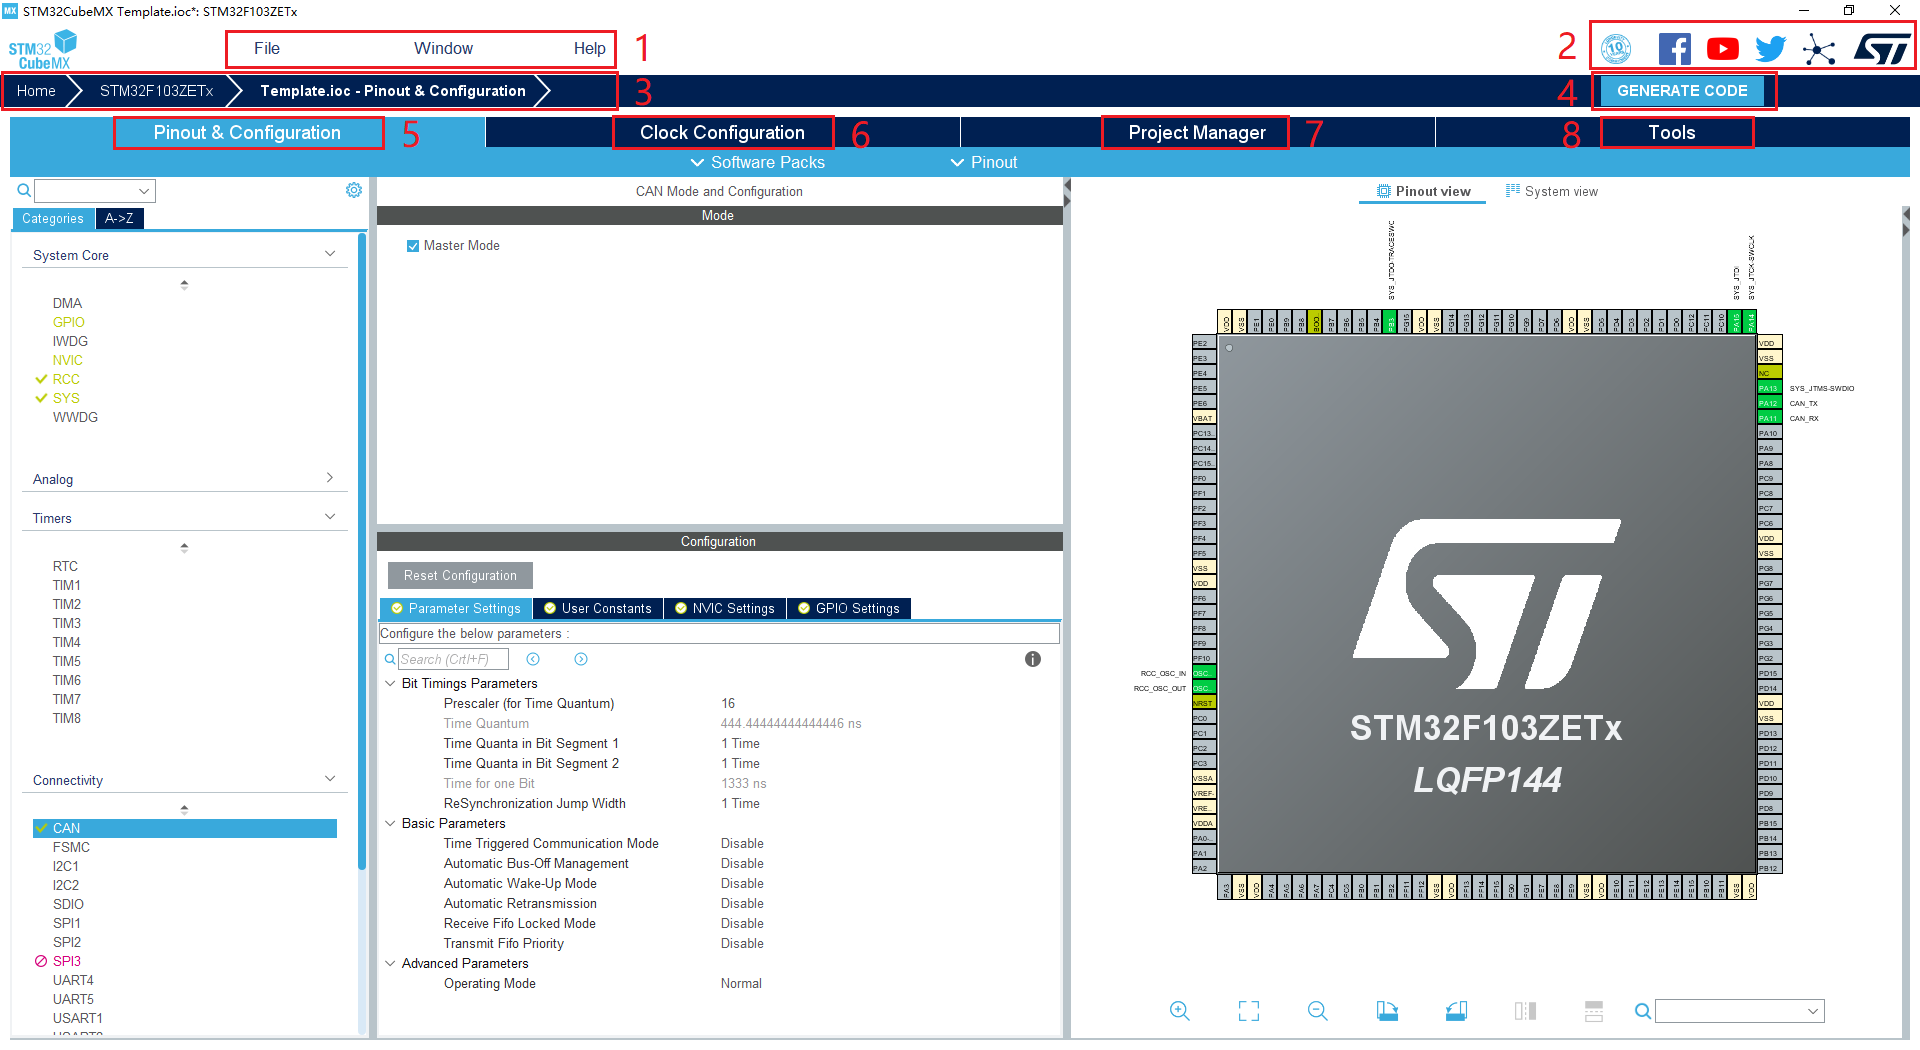1920x1050 pixels.
Task: Click the peripheral search magnifier icon
Action: (x=24, y=190)
